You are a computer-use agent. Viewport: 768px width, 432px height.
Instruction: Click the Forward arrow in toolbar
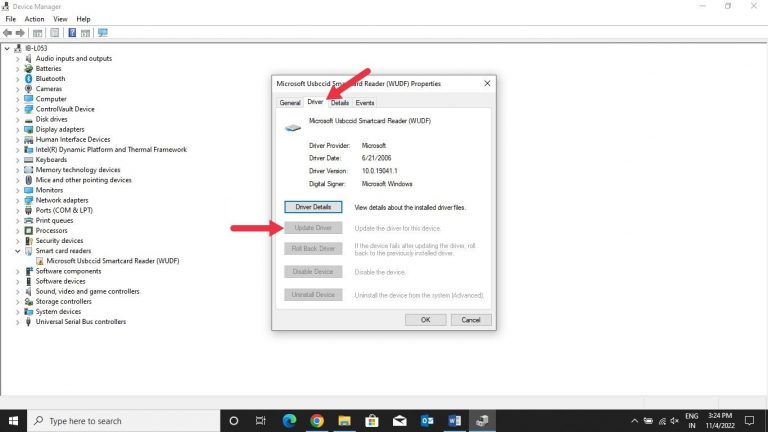20,33
